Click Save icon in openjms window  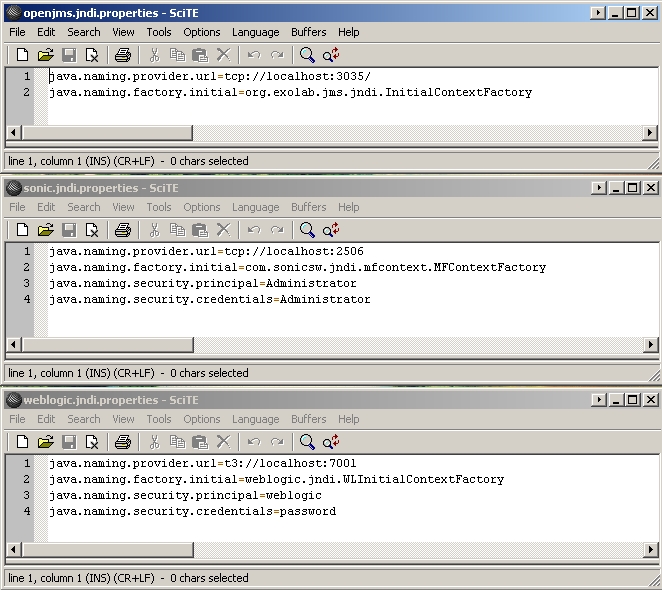click(x=69, y=55)
